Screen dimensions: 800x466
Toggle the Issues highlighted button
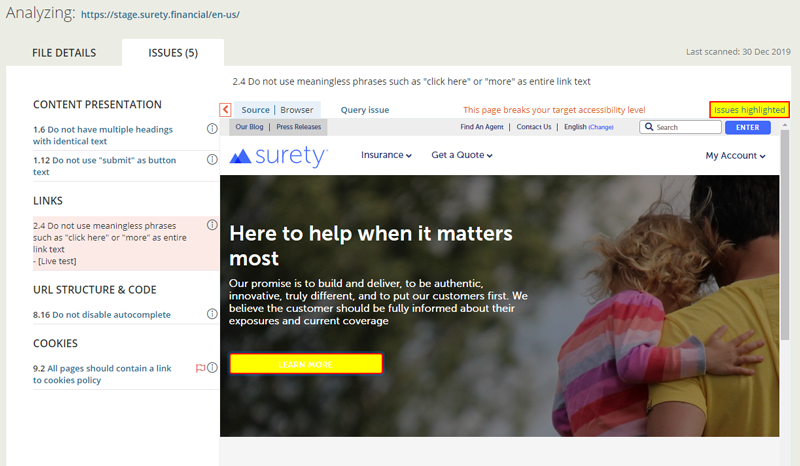coord(749,110)
